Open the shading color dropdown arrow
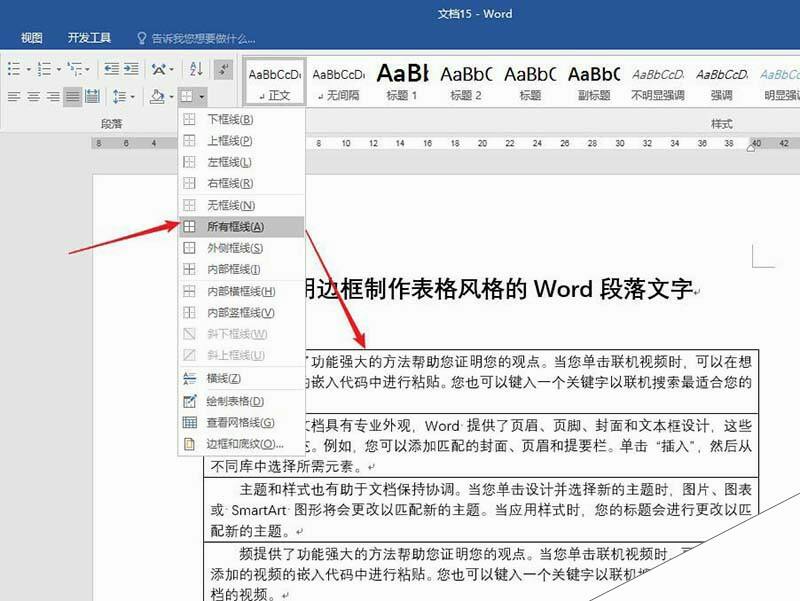The height and width of the screenshot is (601, 800). pyautogui.click(x=171, y=96)
